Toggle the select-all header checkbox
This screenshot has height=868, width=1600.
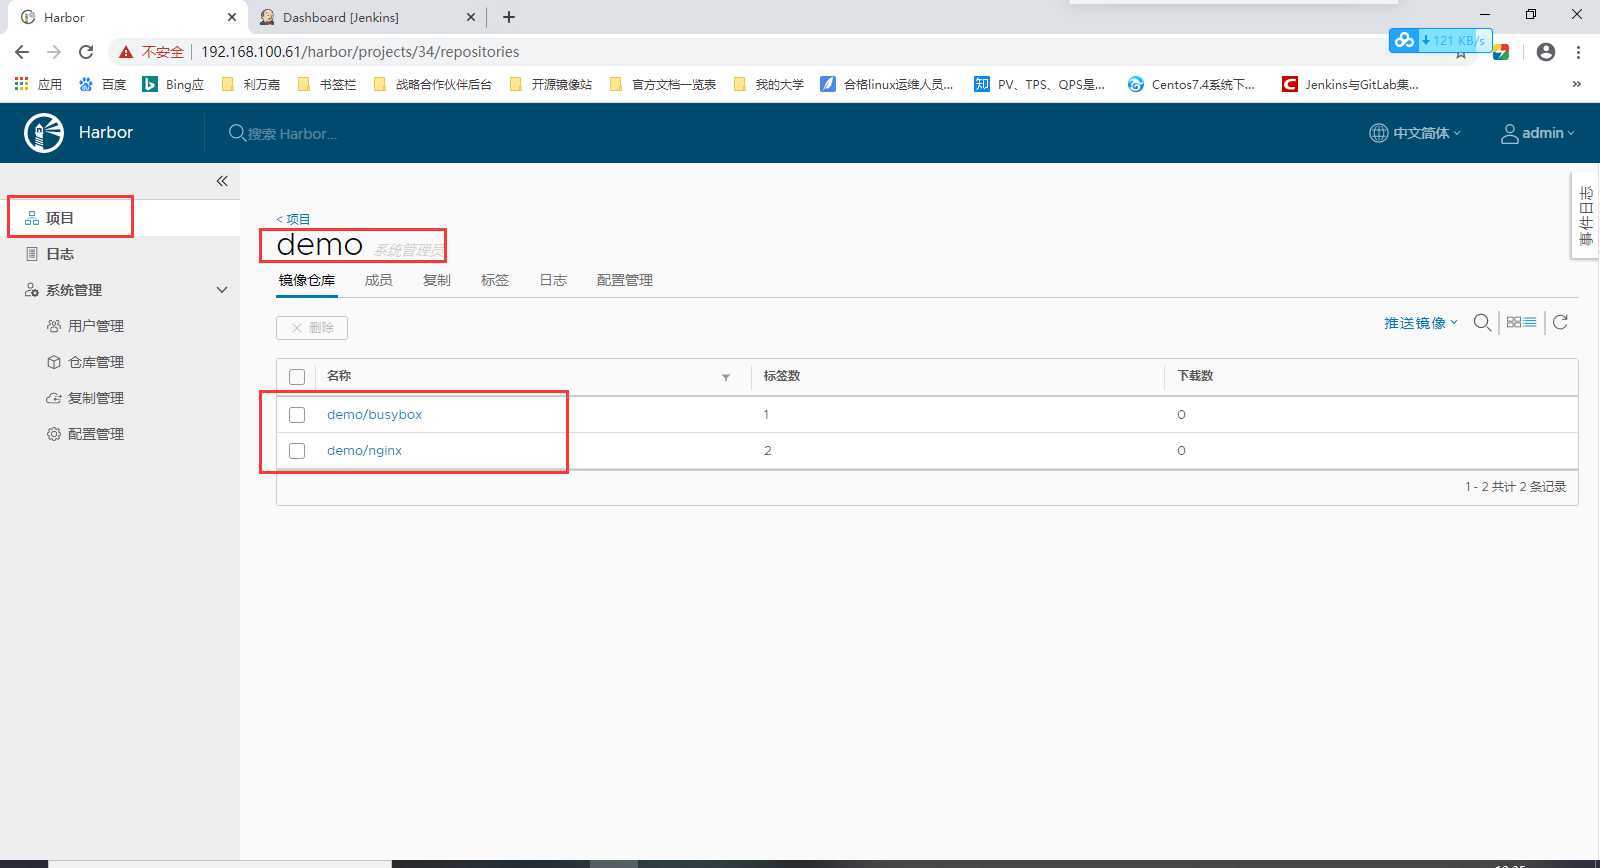pos(297,377)
